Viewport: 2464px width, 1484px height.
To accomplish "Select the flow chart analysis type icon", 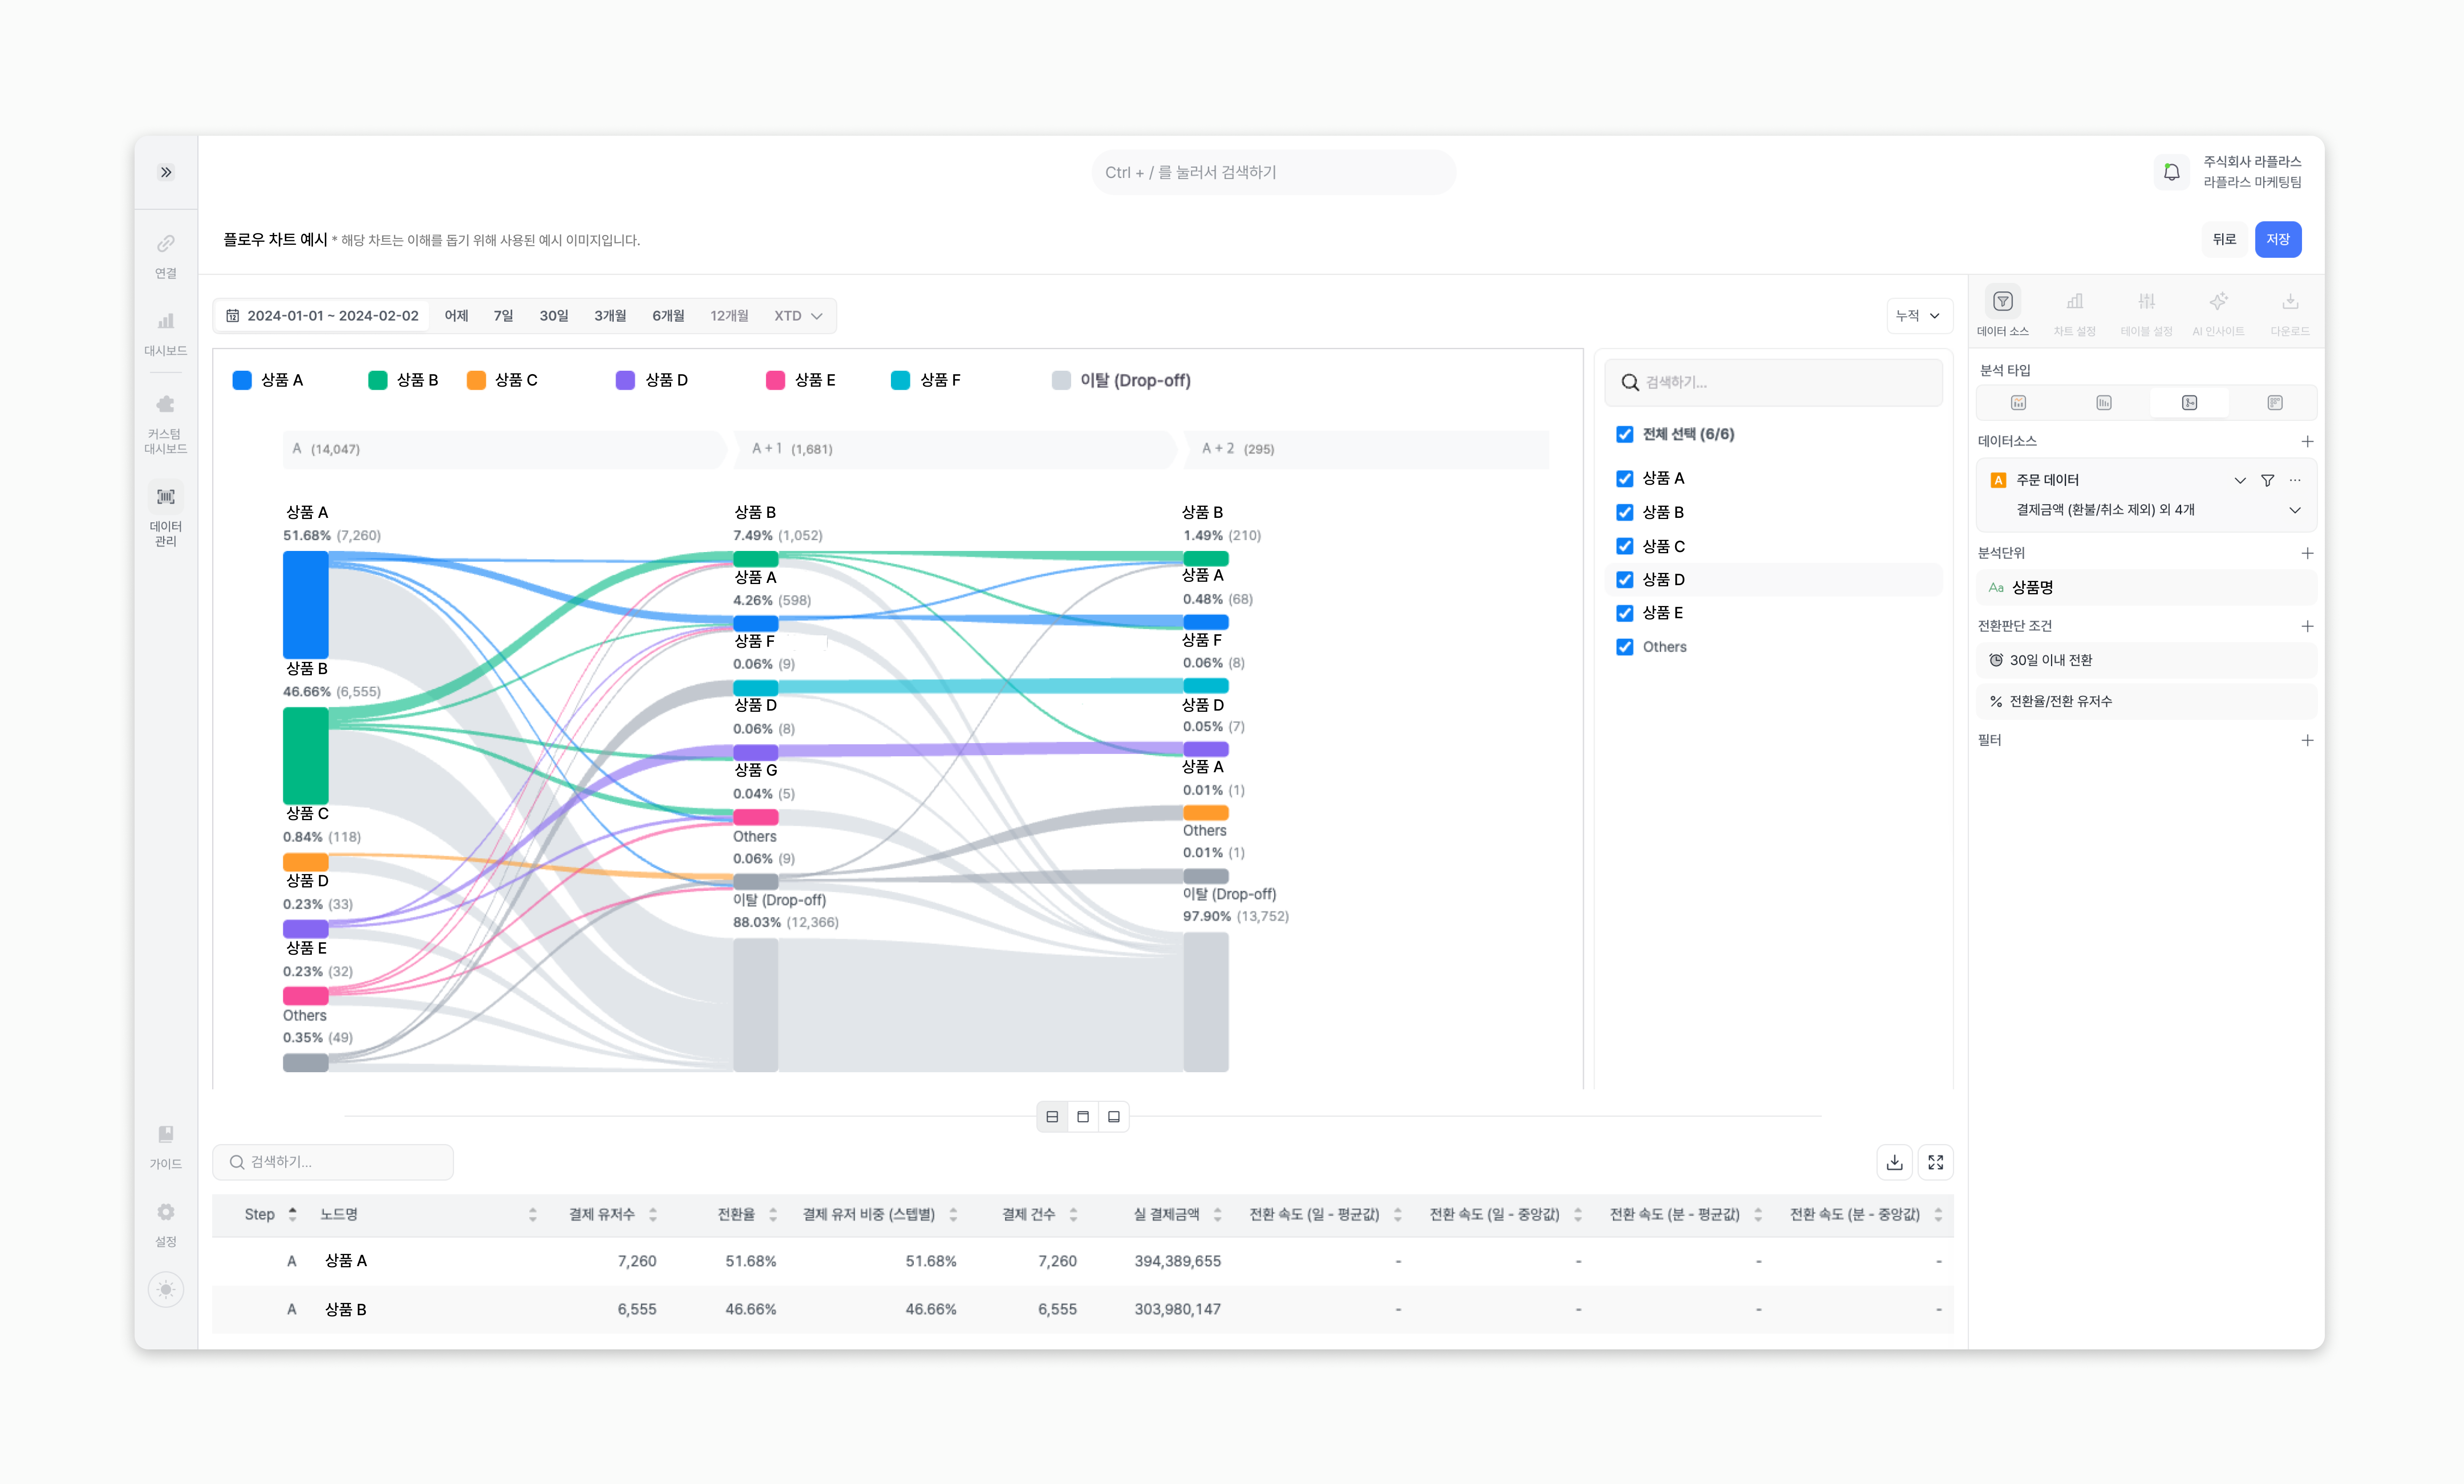I will pos(2189,403).
